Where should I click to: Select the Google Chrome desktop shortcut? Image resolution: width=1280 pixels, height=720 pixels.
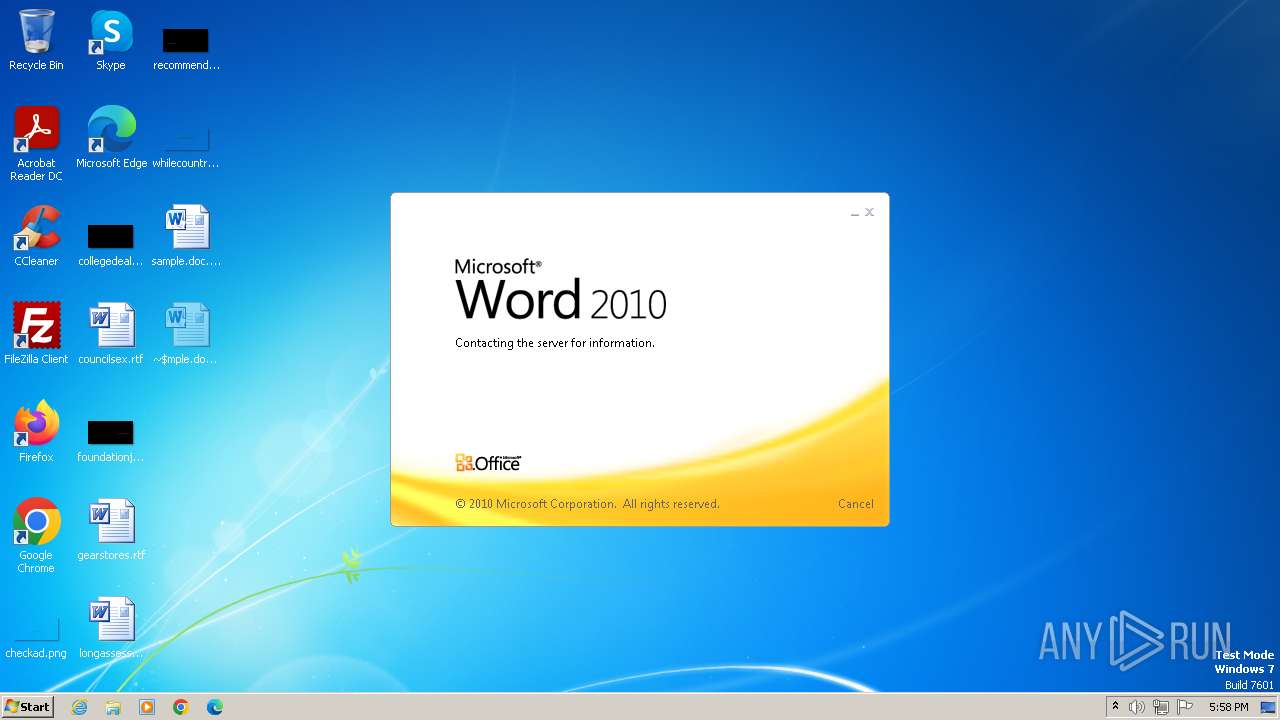coord(36,536)
